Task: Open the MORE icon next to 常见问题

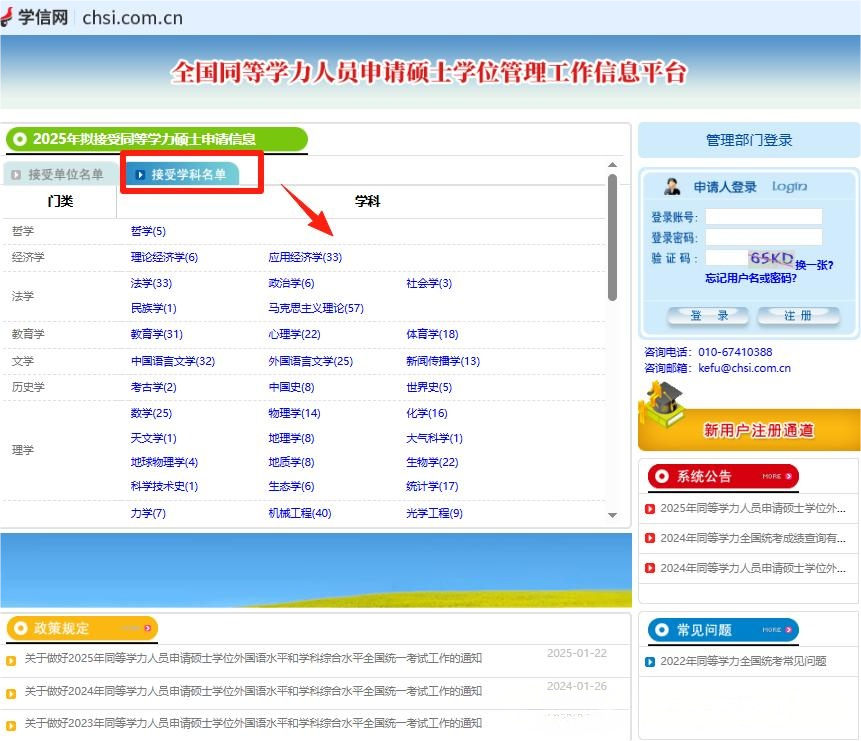Action: click(778, 630)
